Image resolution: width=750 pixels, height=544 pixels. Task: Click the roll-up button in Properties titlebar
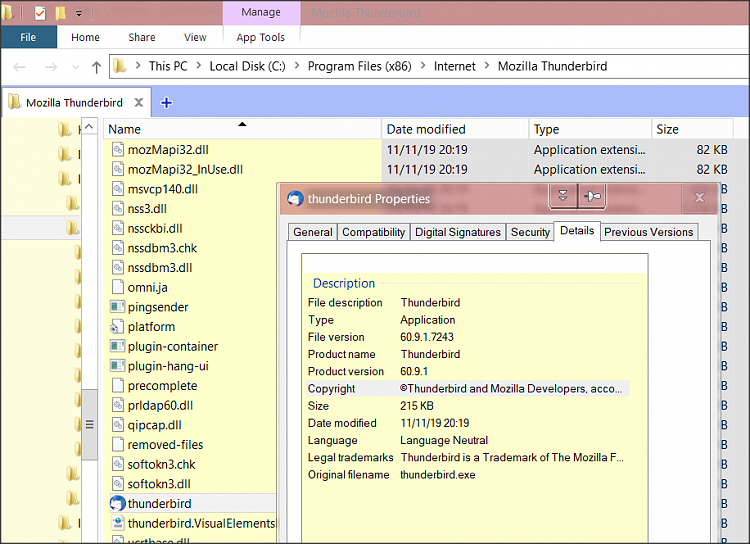pyautogui.click(x=563, y=196)
